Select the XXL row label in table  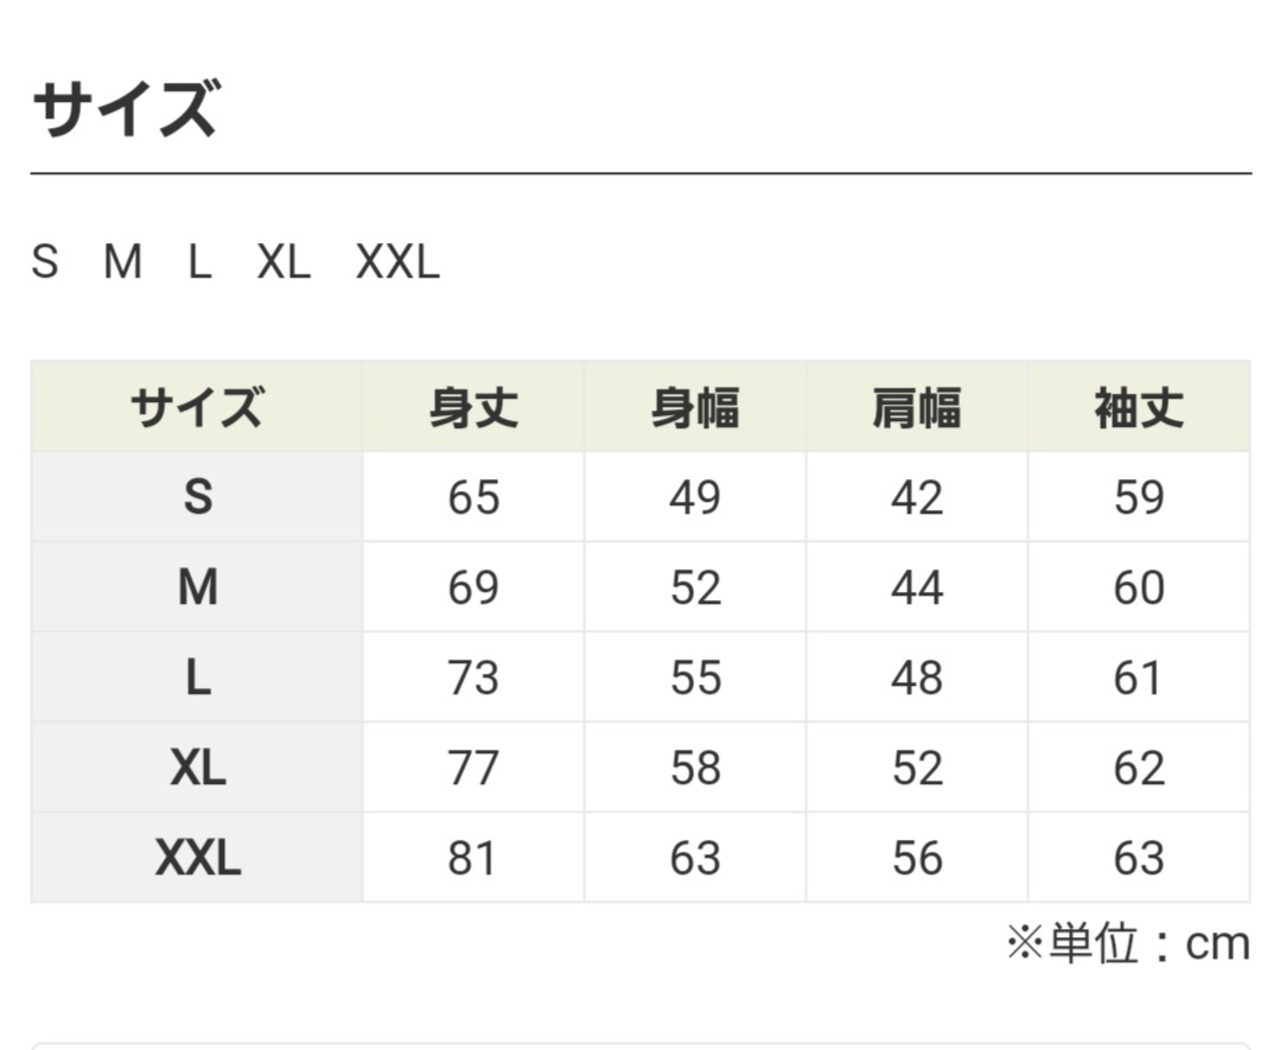(198, 858)
